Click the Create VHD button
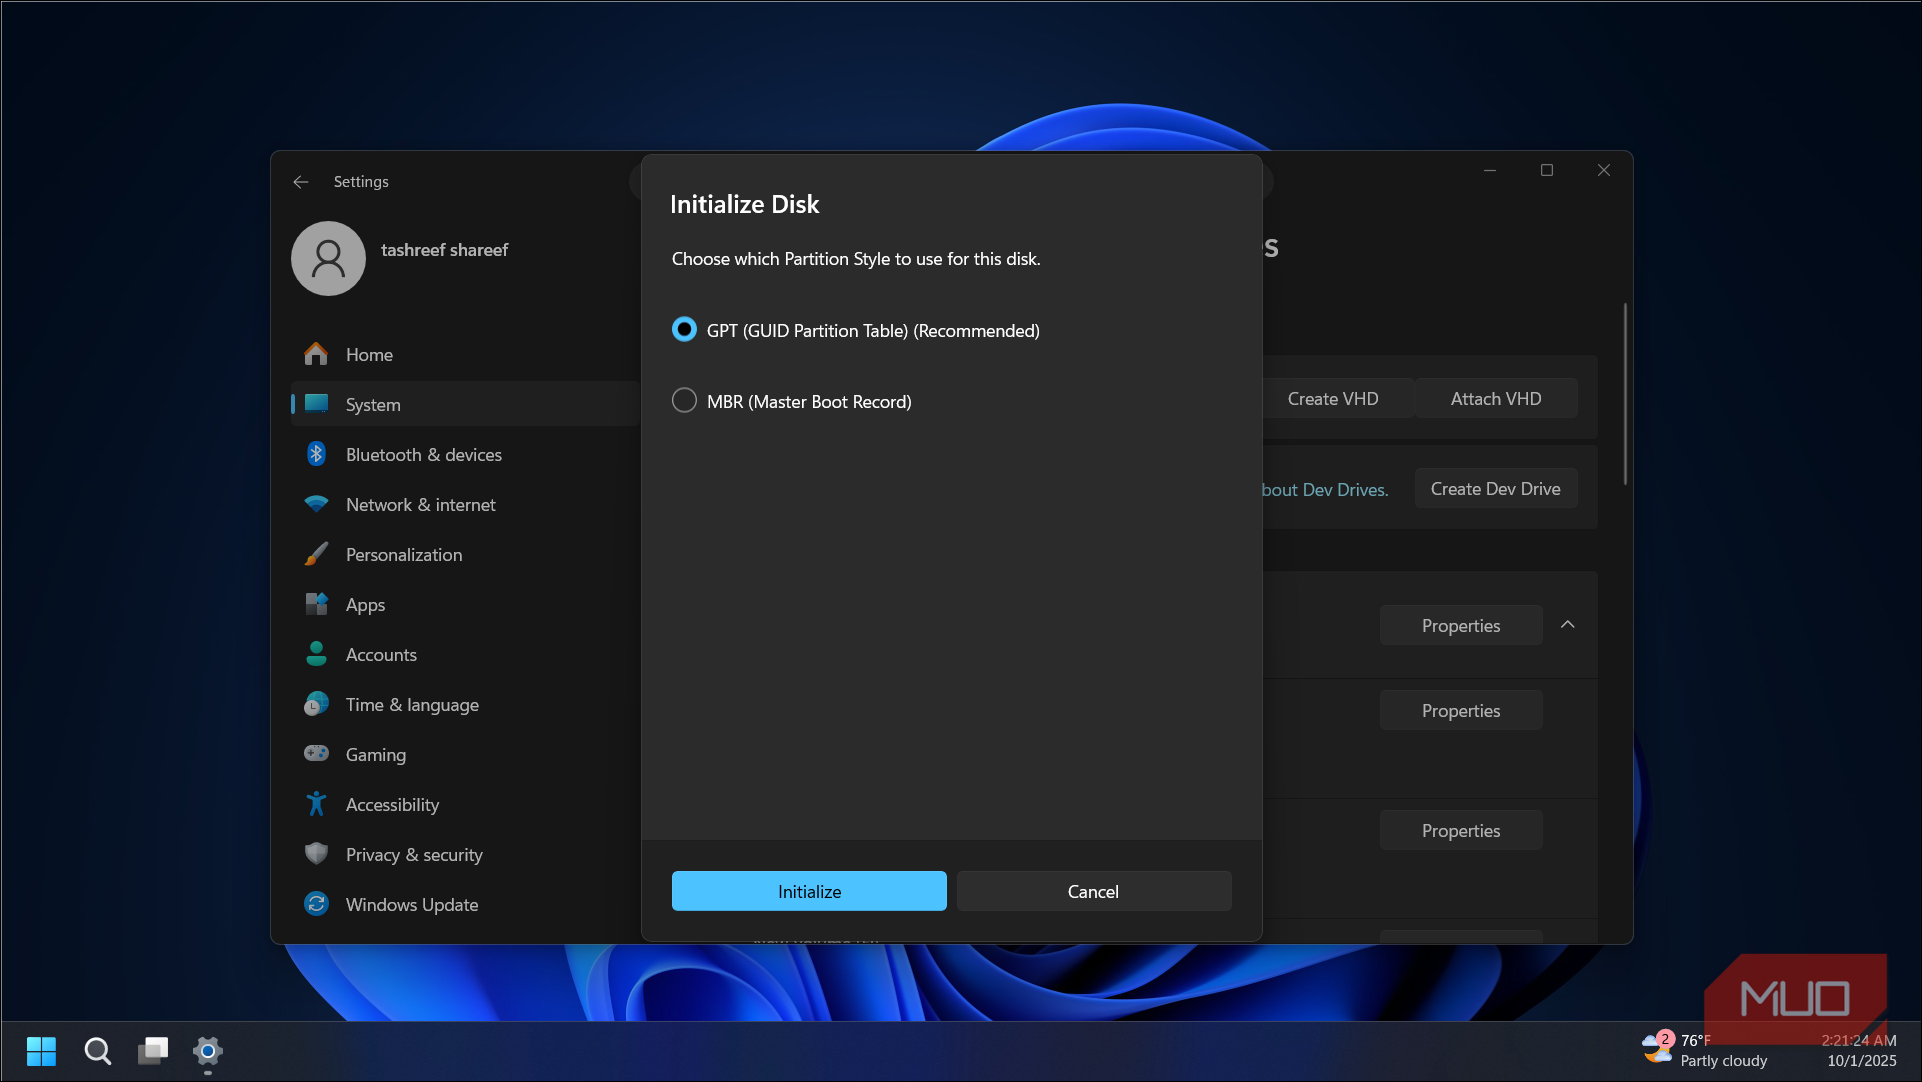The width and height of the screenshot is (1922, 1082). click(x=1337, y=398)
